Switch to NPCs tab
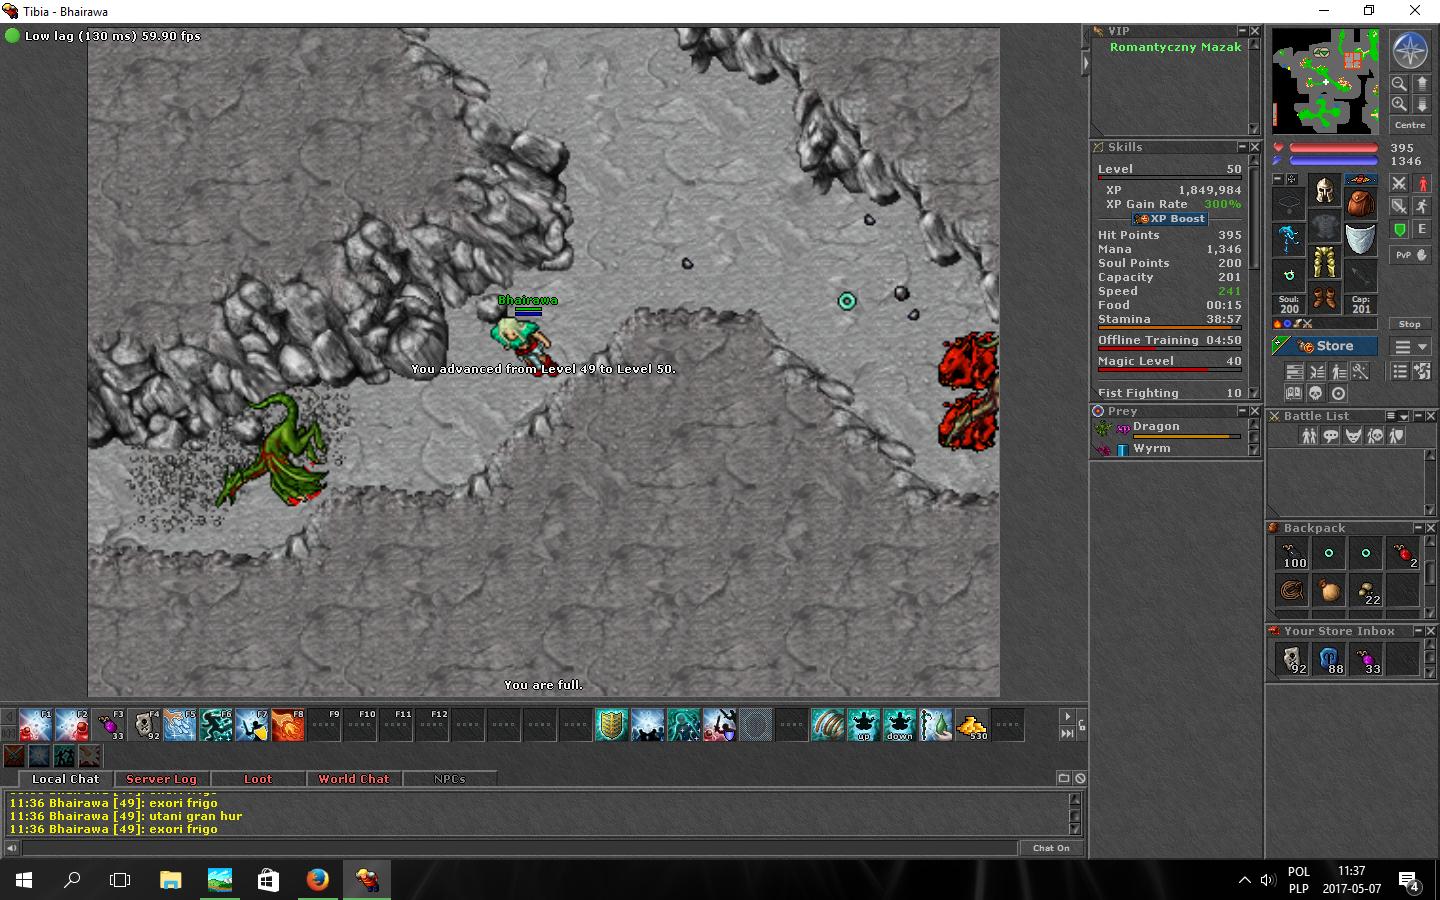Image resolution: width=1440 pixels, height=900 pixels. tap(450, 779)
